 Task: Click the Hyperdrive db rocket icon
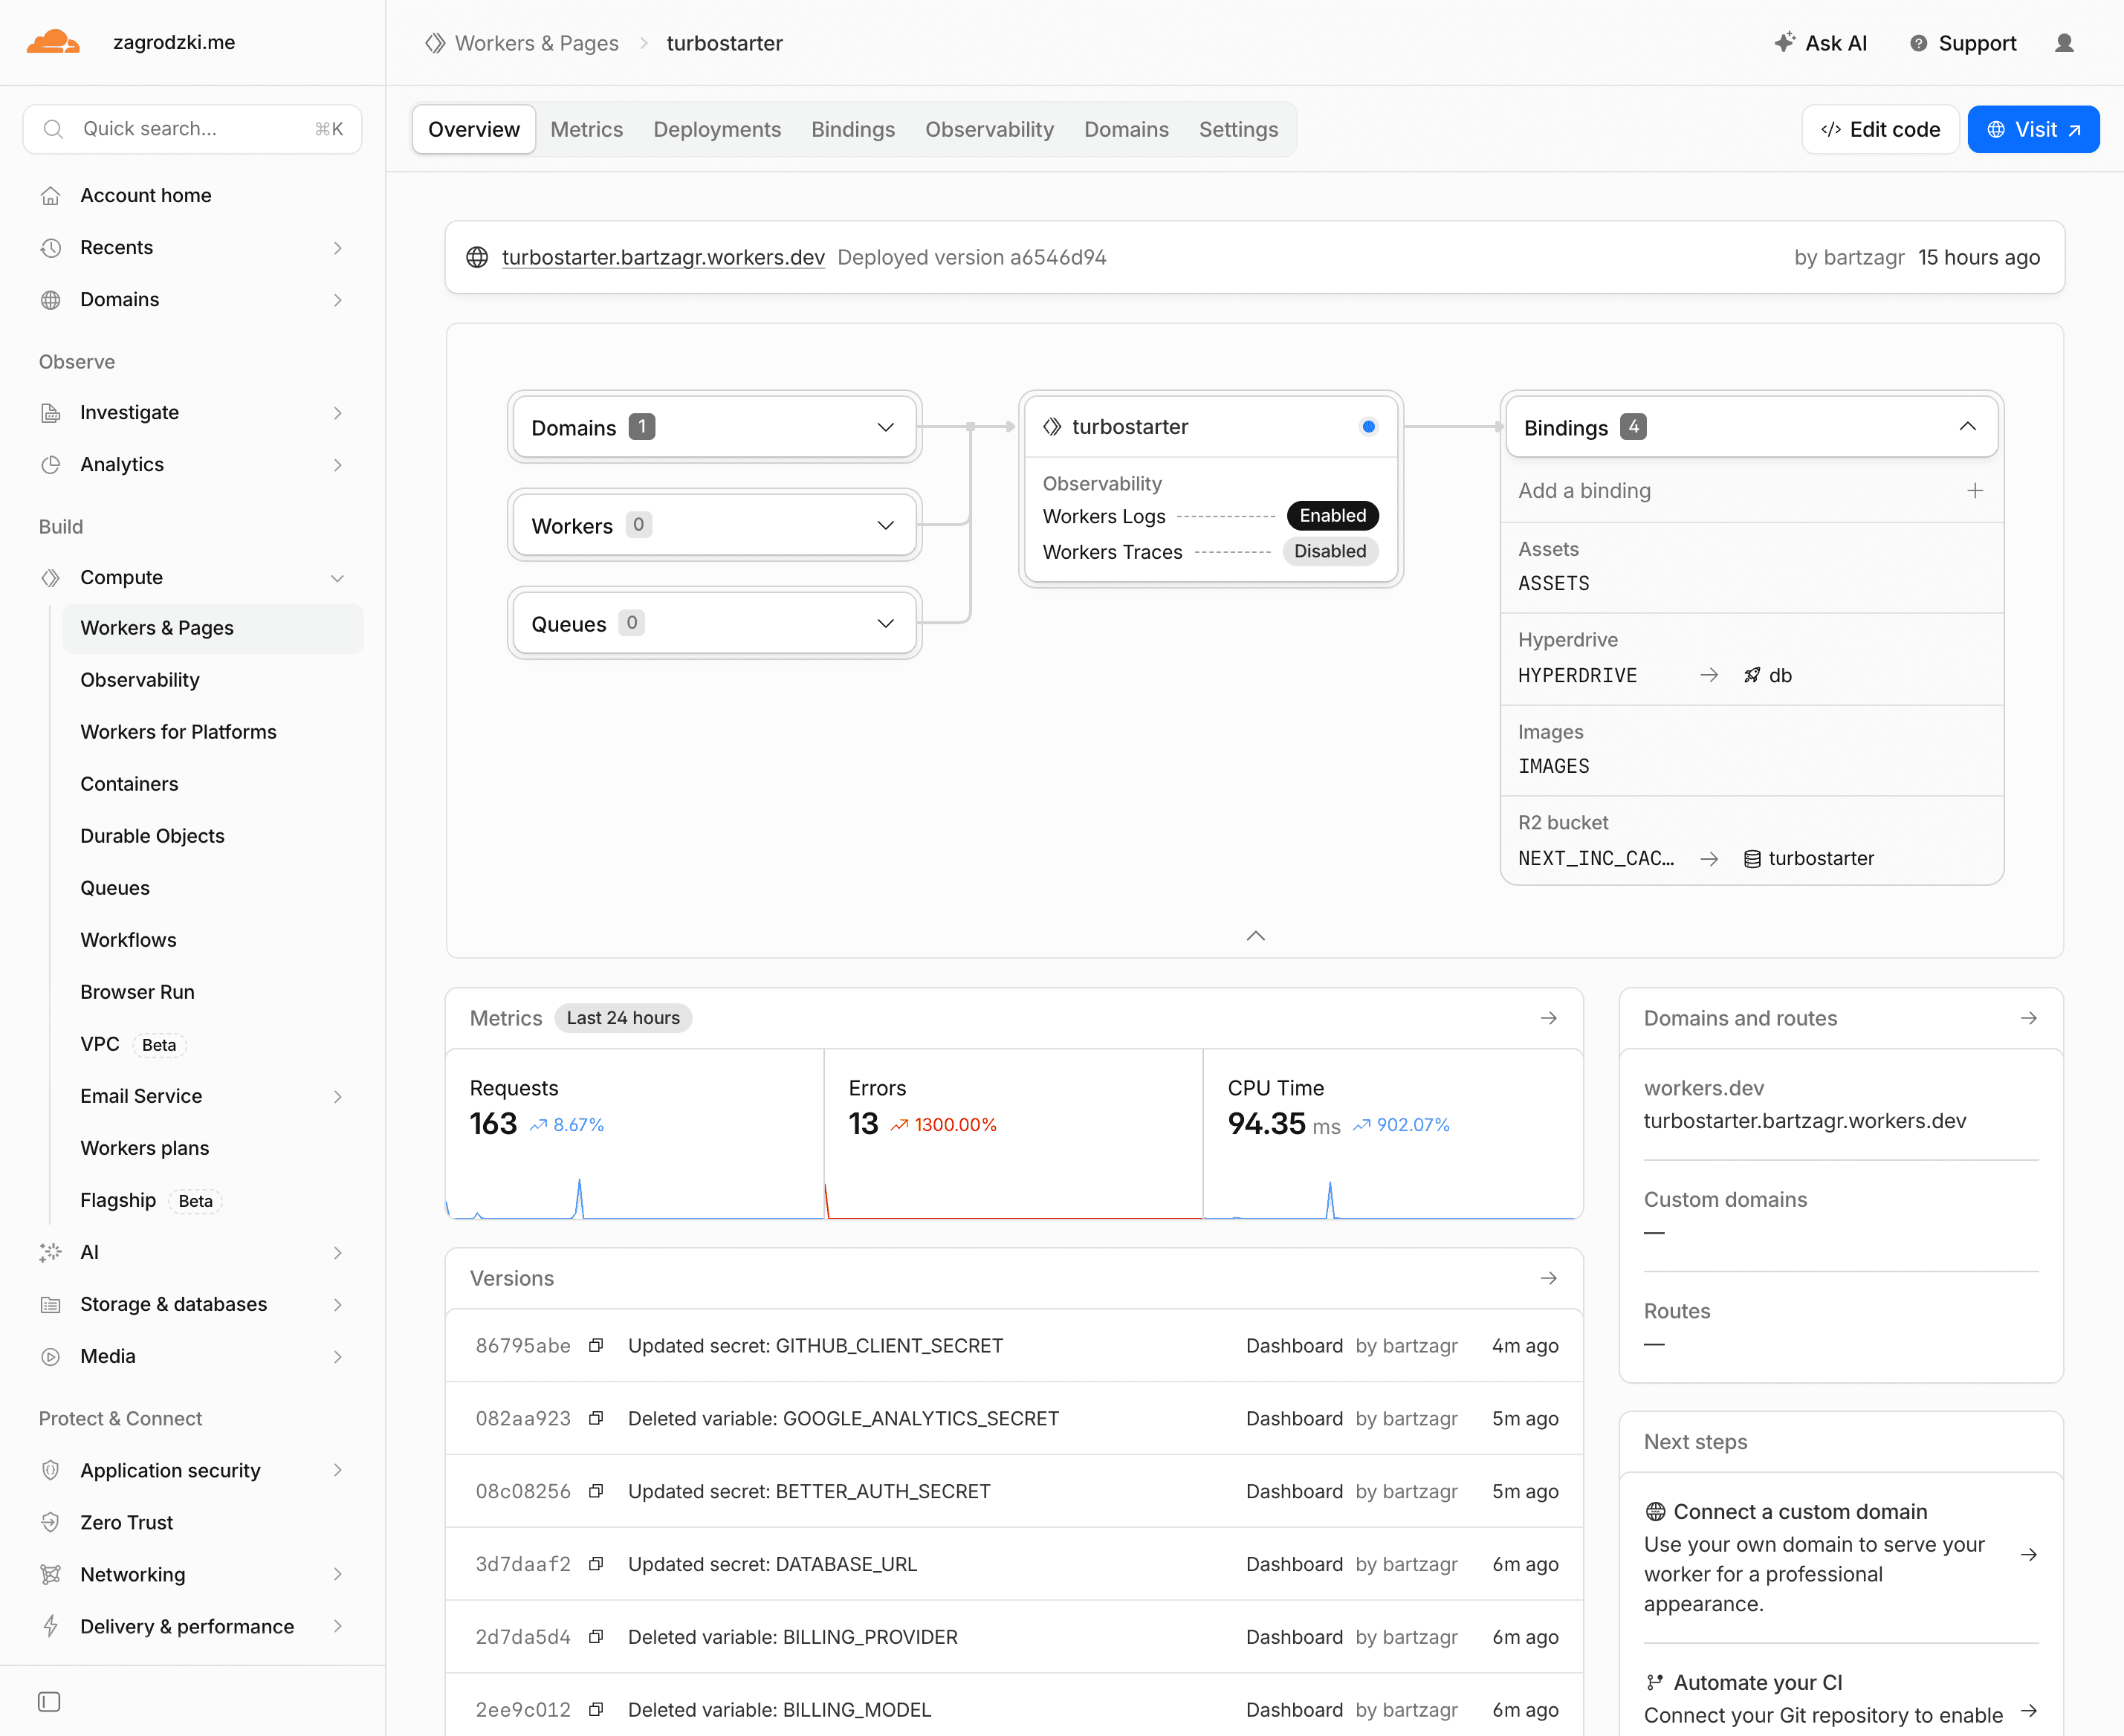(1752, 675)
